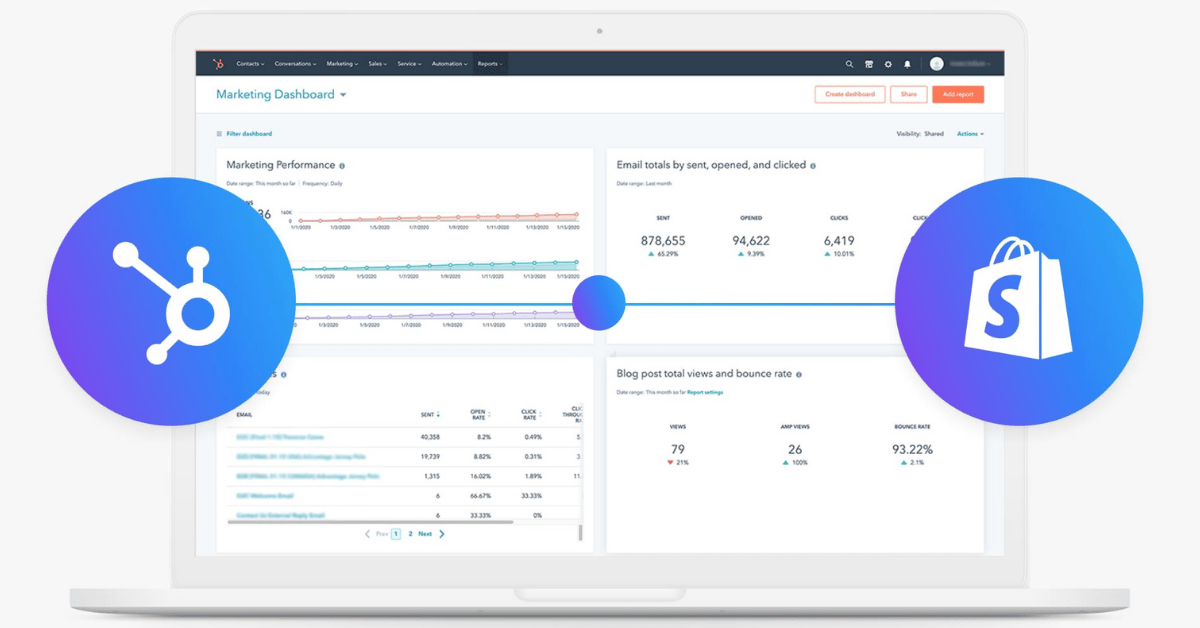
Task: Open the Sales menu
Action: tap(378, 64)
